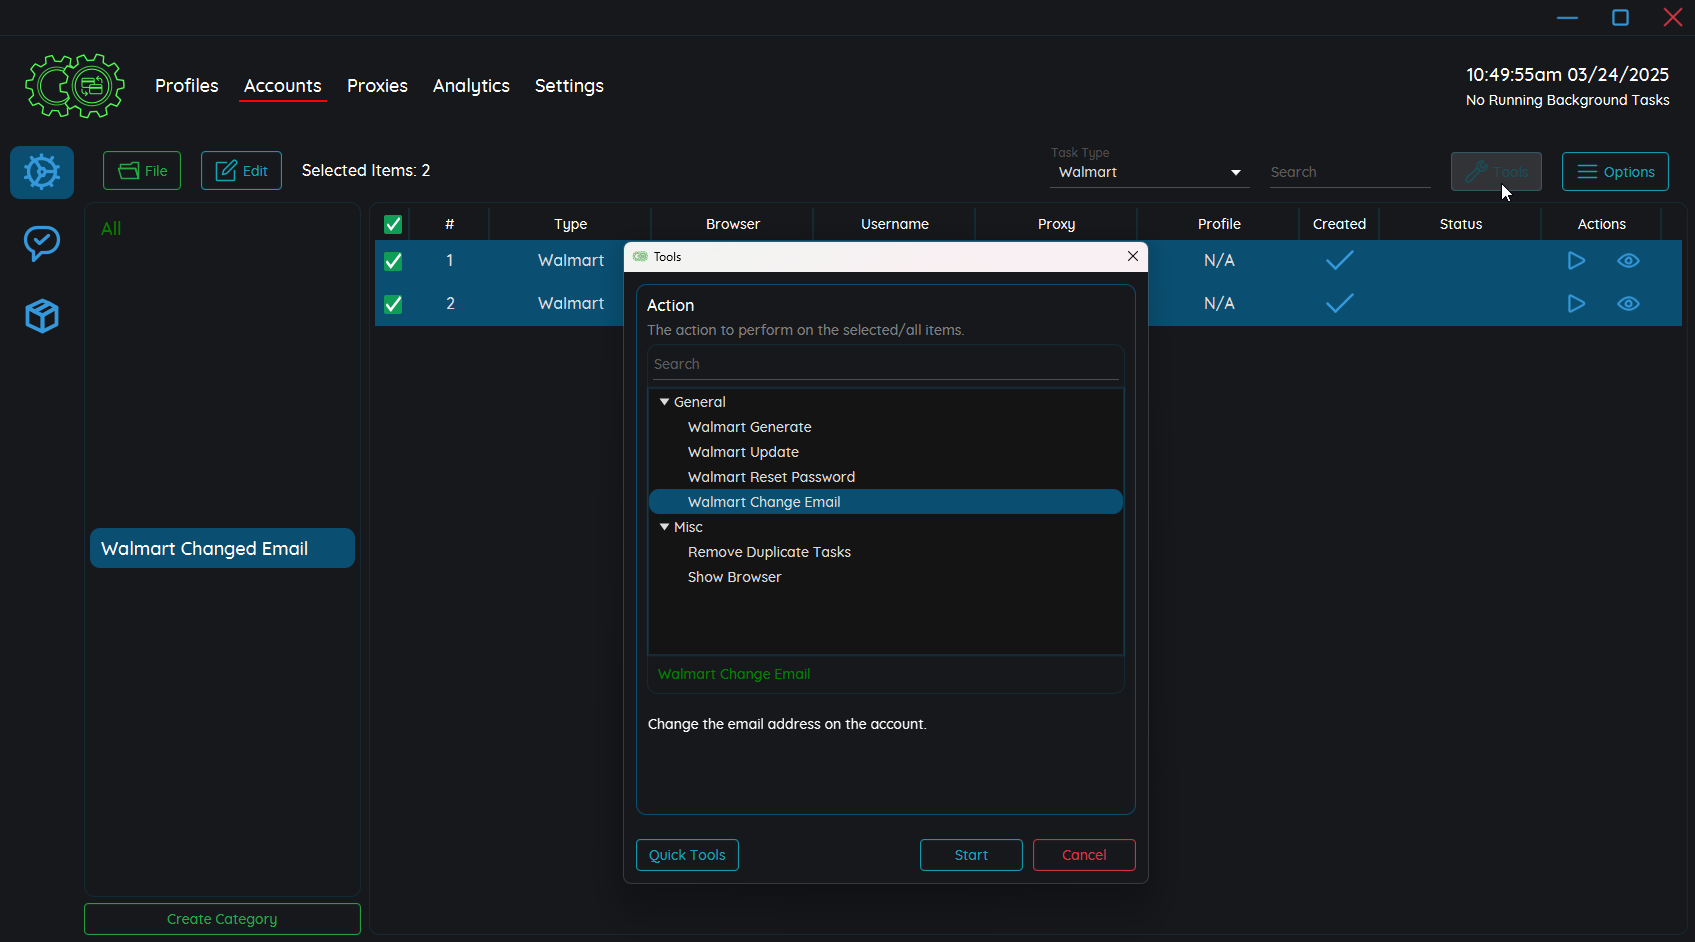Click the Quick Tools button

(x=687, y=855)
